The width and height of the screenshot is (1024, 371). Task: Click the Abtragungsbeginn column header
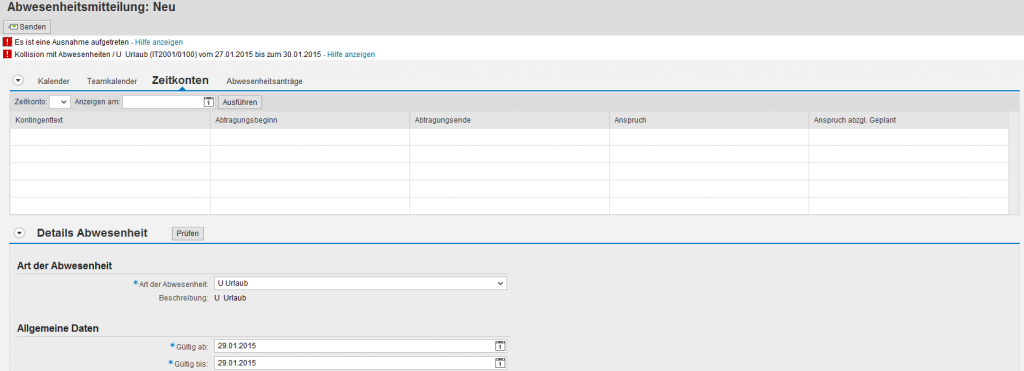tap(310, 120)
